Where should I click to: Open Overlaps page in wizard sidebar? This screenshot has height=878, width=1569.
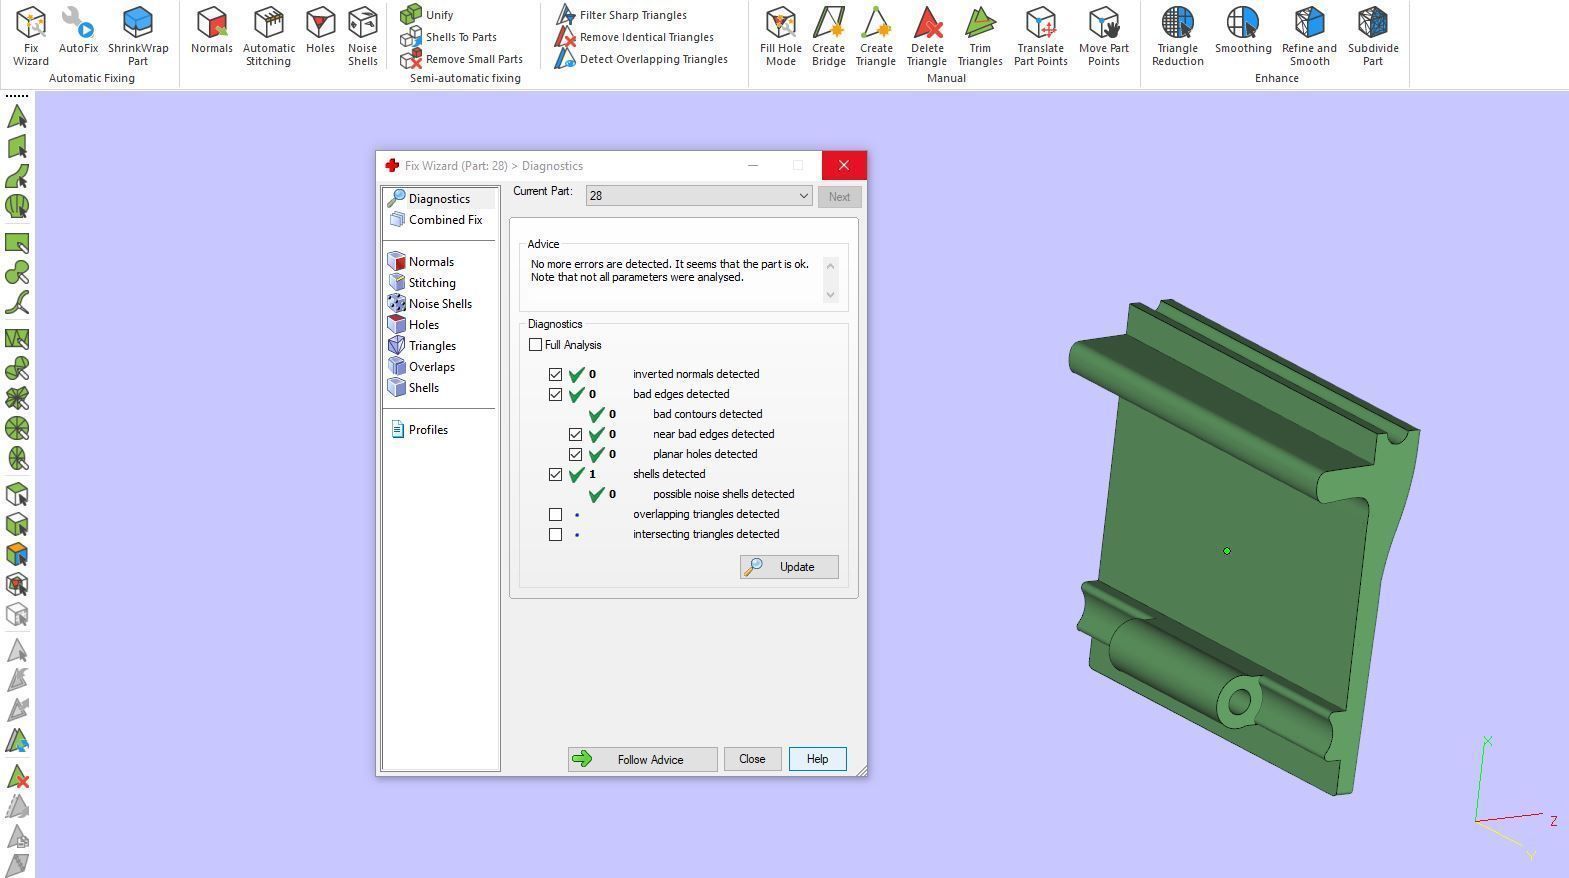click(431, 367)
